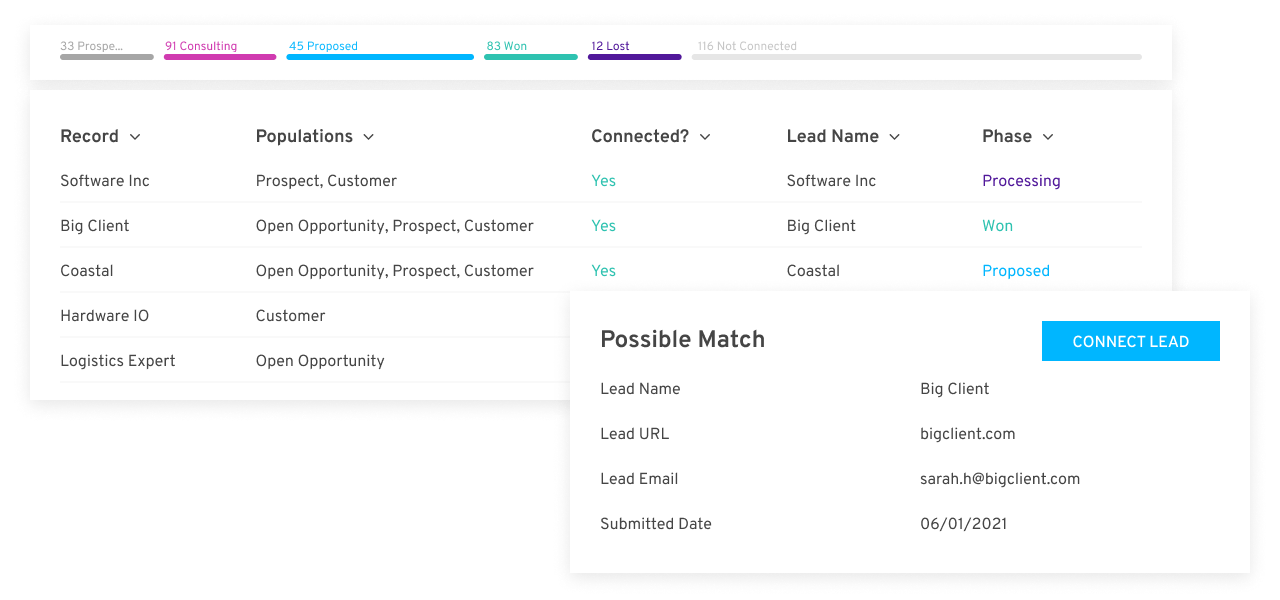Open the Populations column dropdown chevron

point(368,137)
